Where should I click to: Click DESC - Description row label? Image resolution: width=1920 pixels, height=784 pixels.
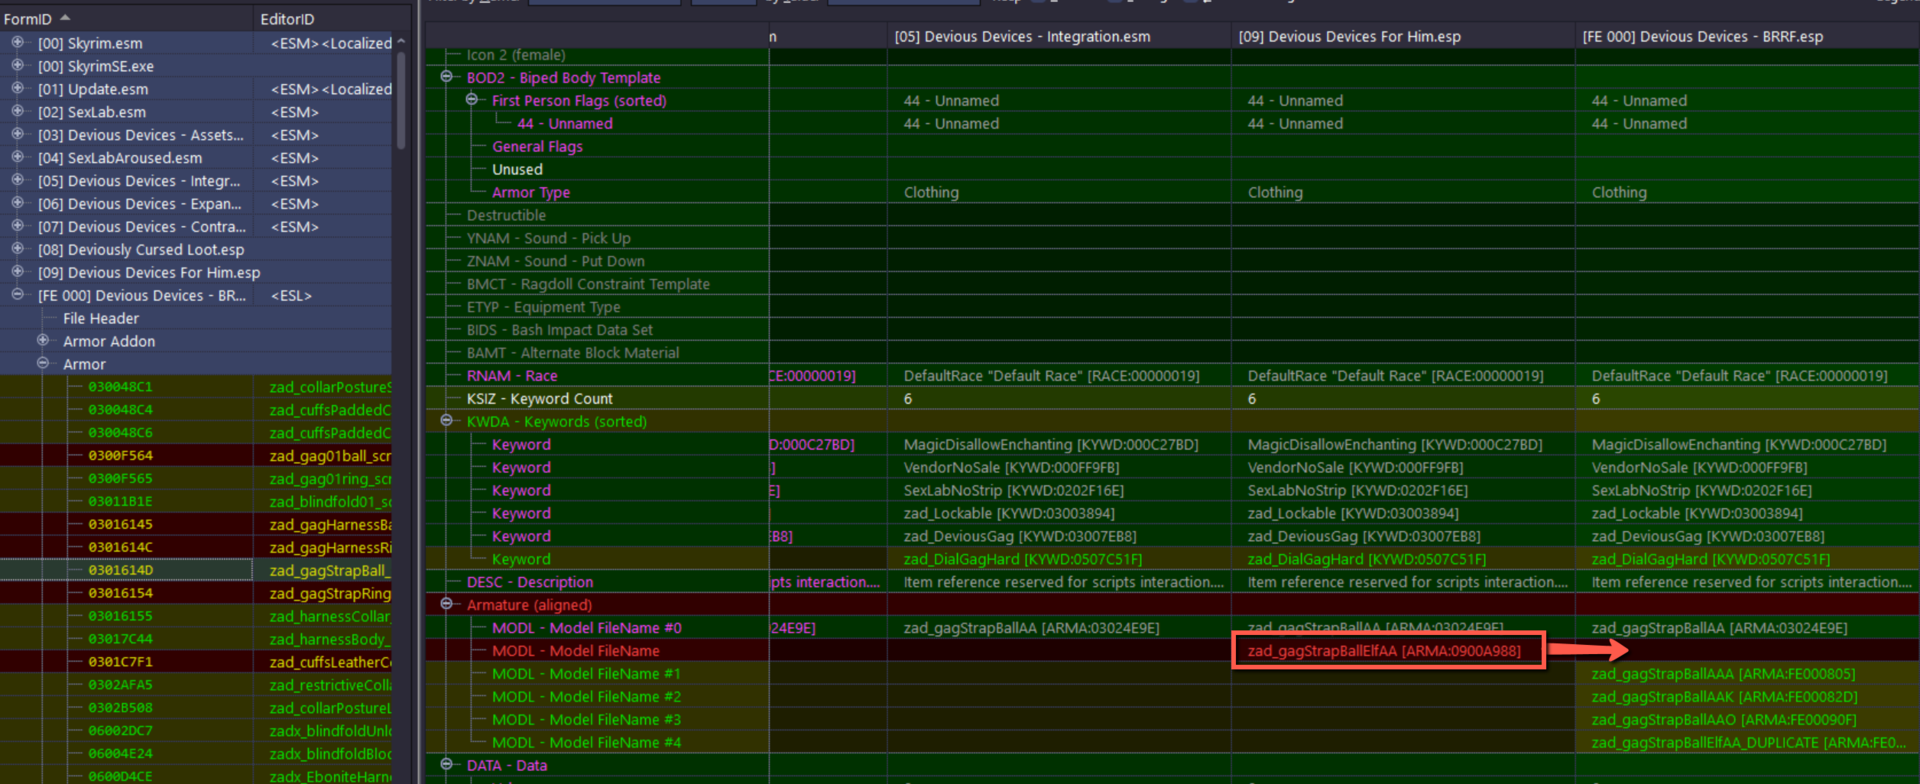(529, 582)
